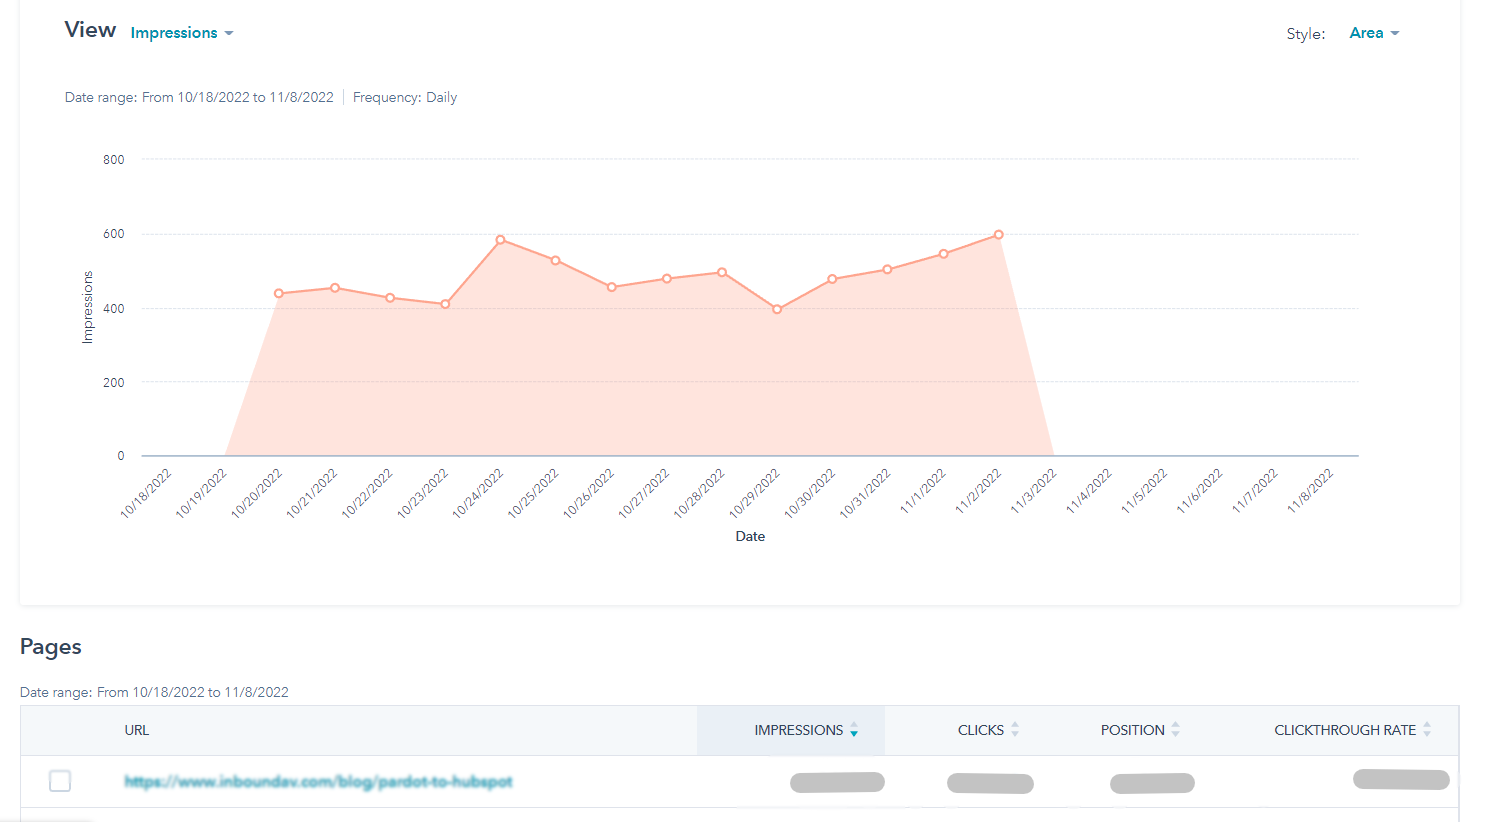
Task: Tick the checkbox for the pardot-to-hubspot row
Action: point(60,781)
